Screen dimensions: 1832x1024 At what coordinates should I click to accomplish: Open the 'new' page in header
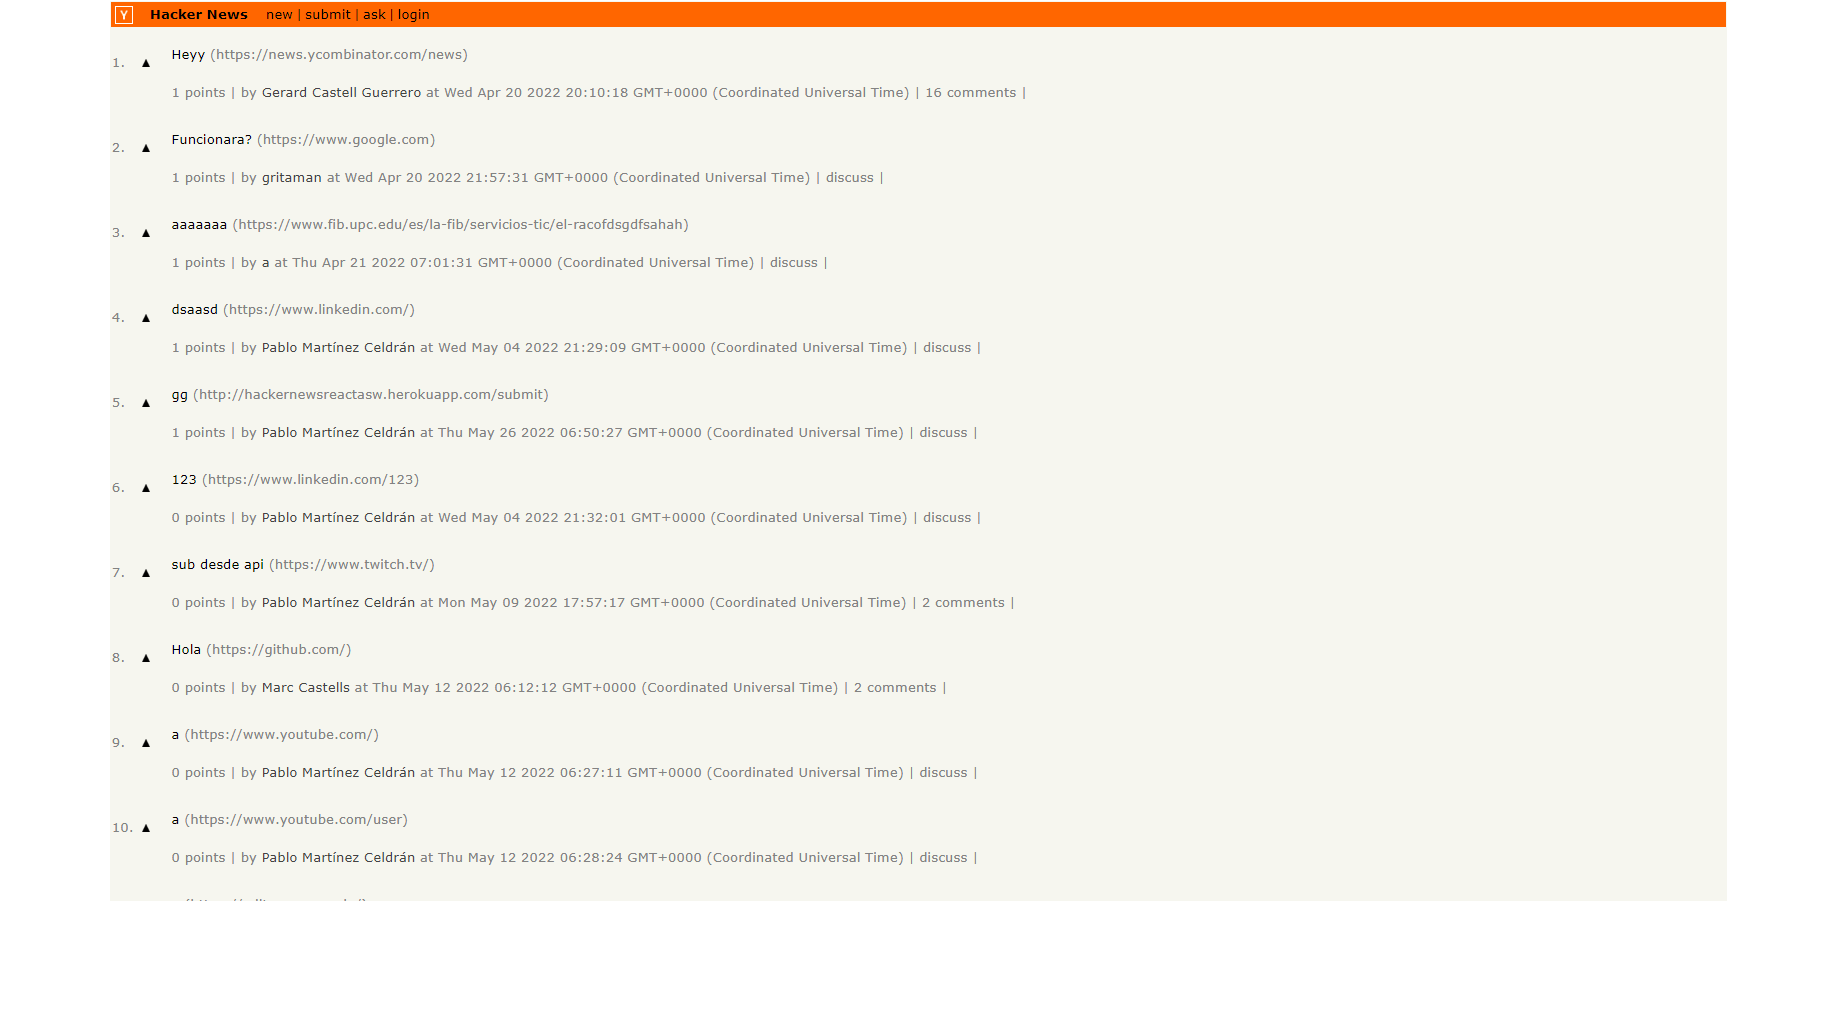pyautogui.click(x=279, y=15)
